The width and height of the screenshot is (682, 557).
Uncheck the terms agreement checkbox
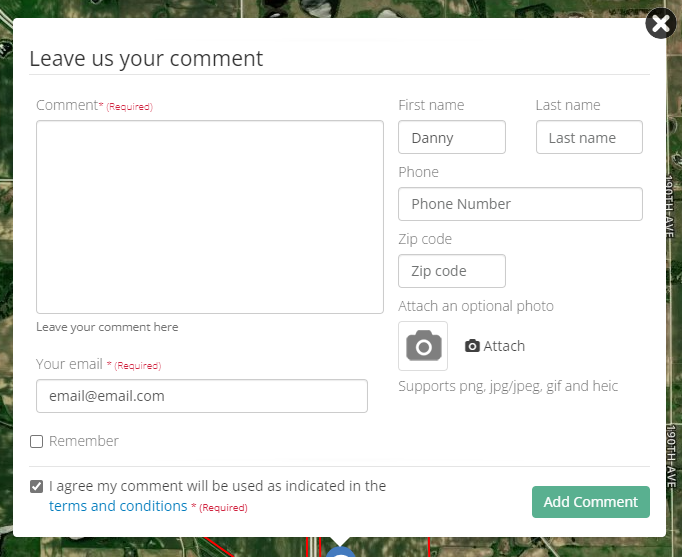37,487
